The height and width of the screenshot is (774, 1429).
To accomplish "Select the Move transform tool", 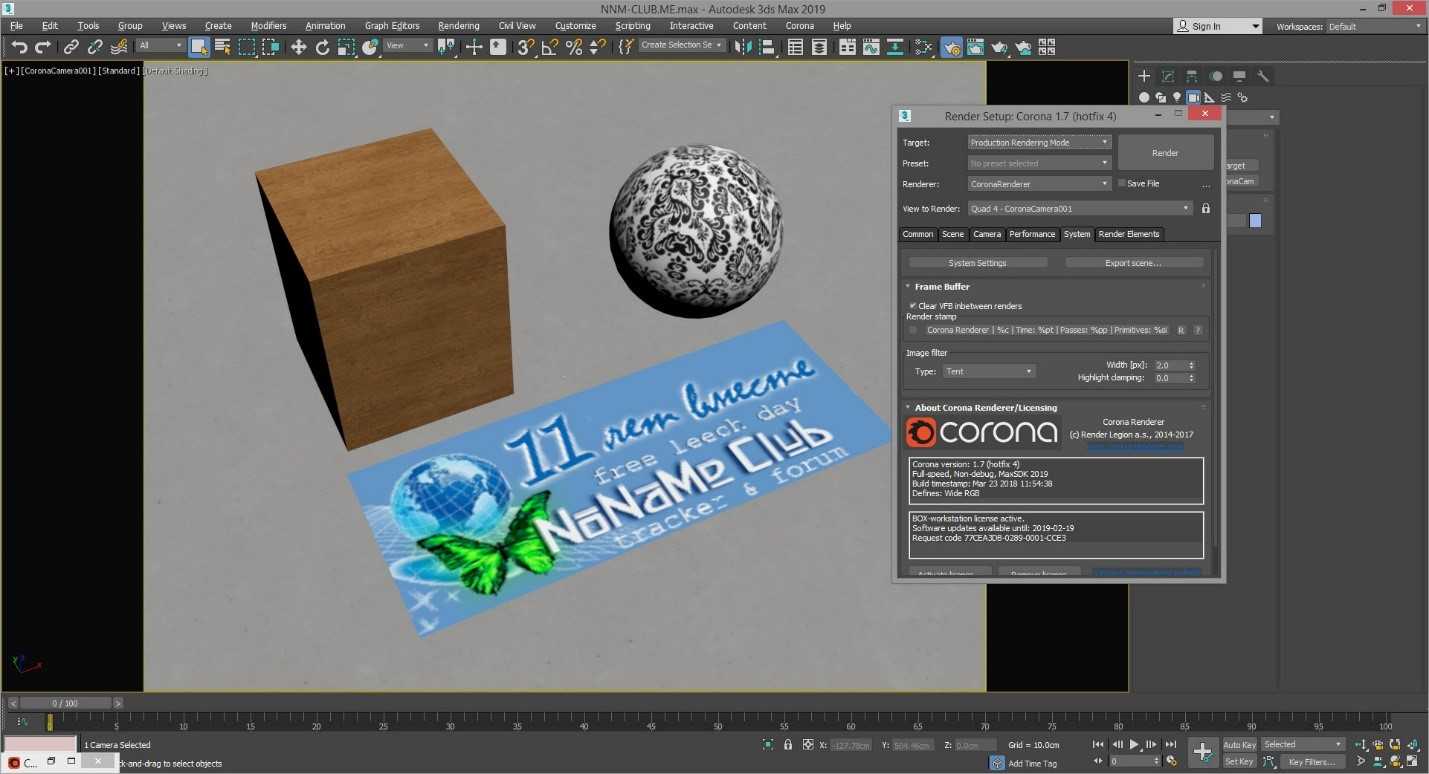I will pyautogui.click(x=298, y=47).
